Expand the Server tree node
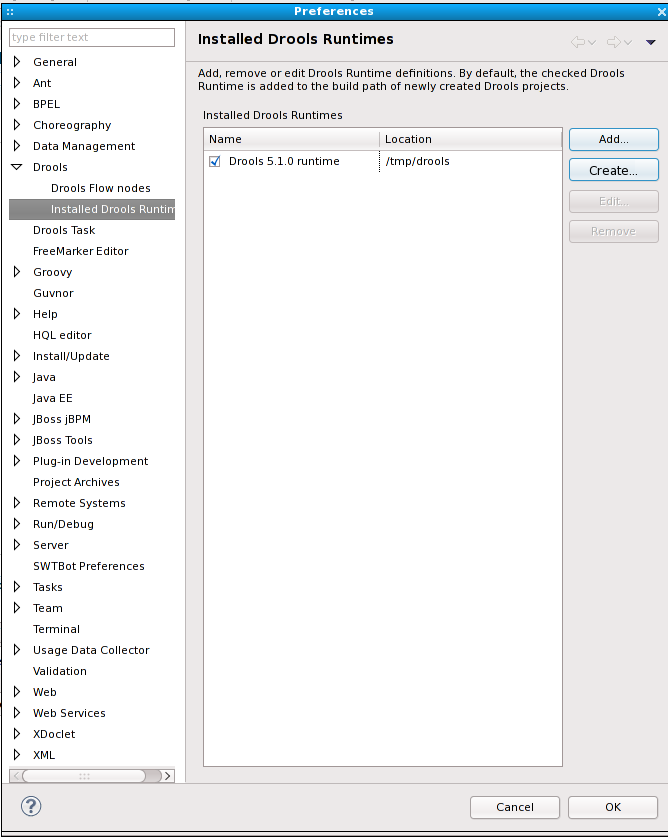 [17, 545]
